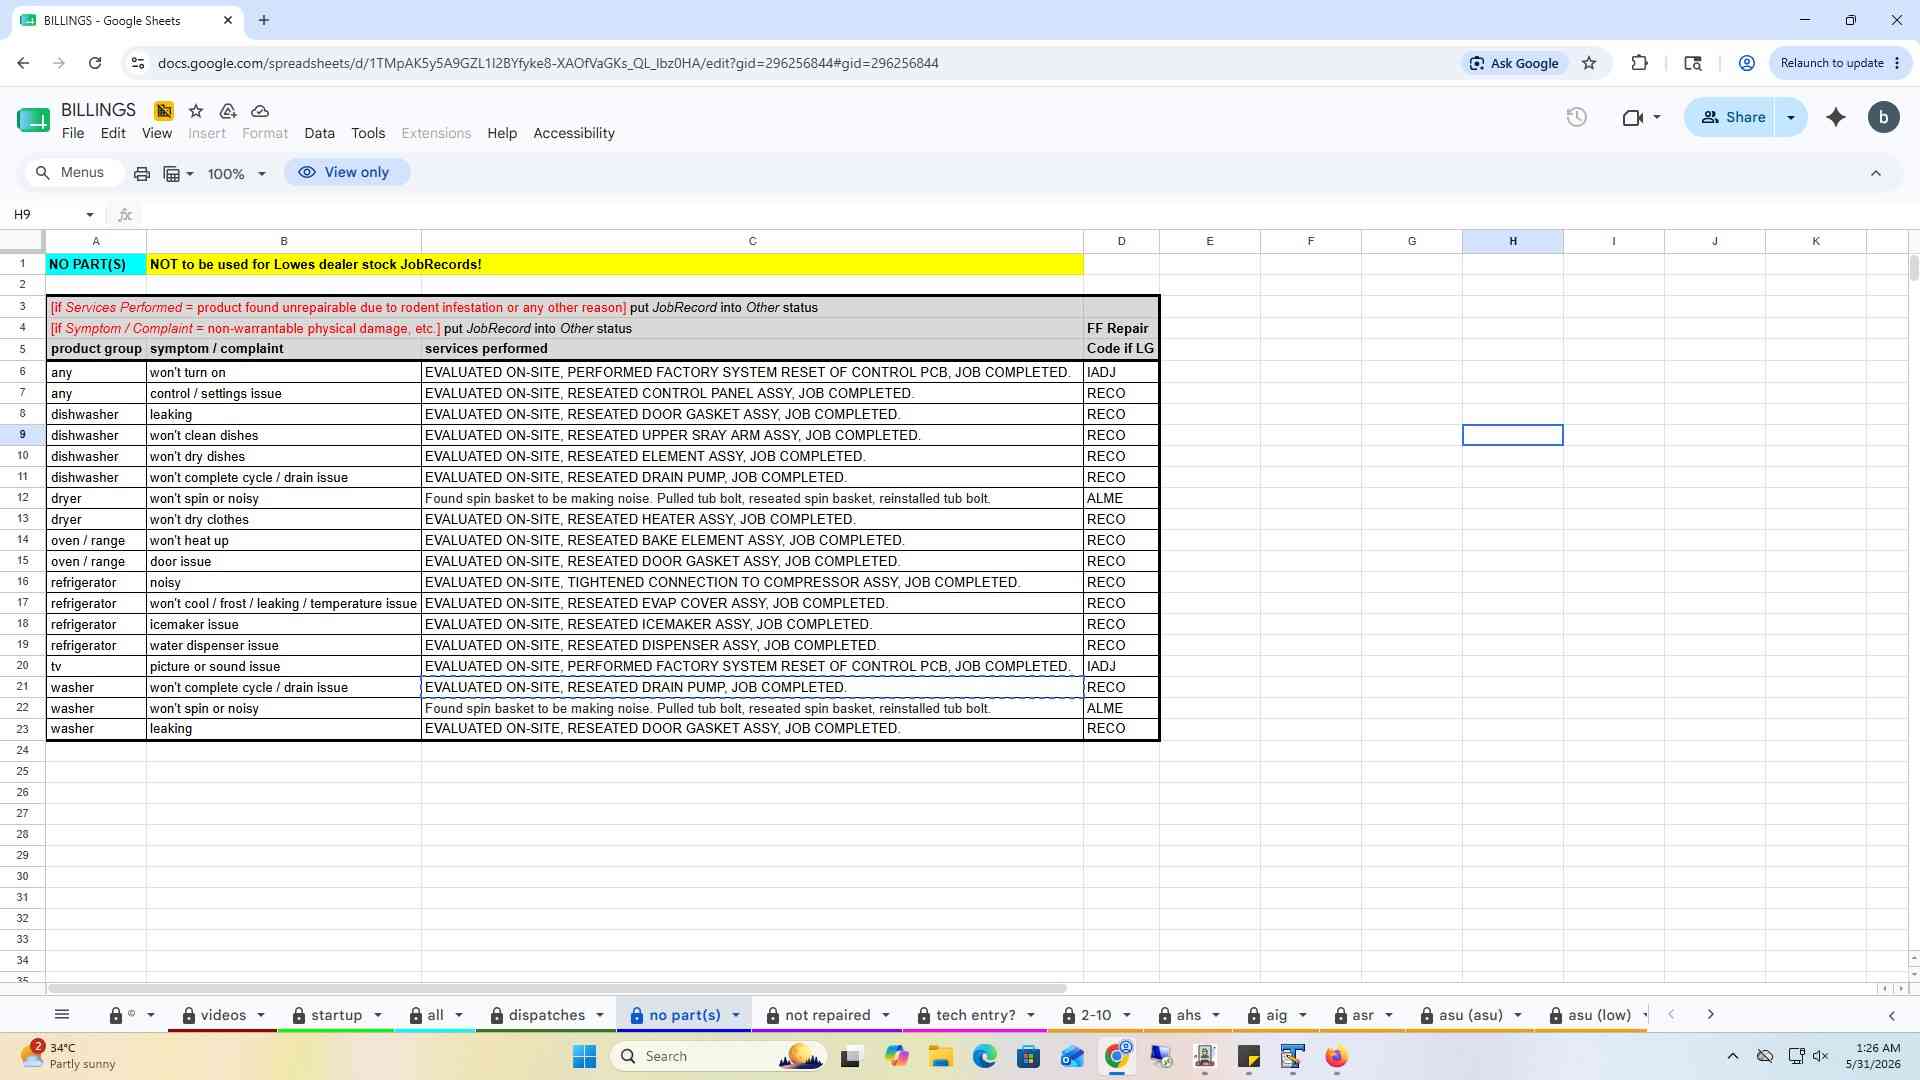
Task: Star the BILLINGS document
Action: pyautogui.click(x=196, y=111)
